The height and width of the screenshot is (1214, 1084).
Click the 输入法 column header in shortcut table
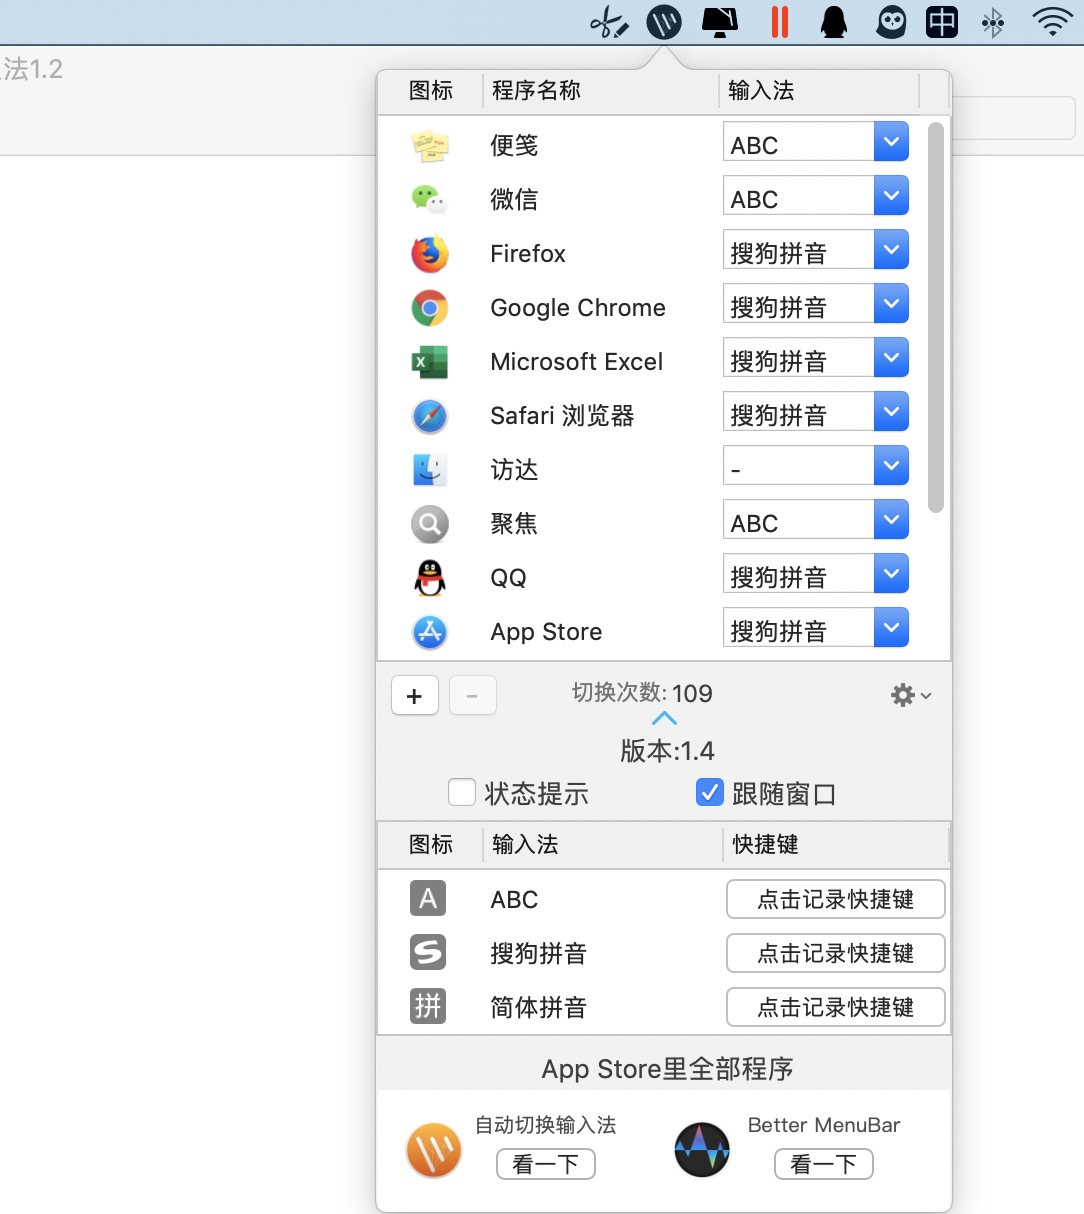pos(602,845)
